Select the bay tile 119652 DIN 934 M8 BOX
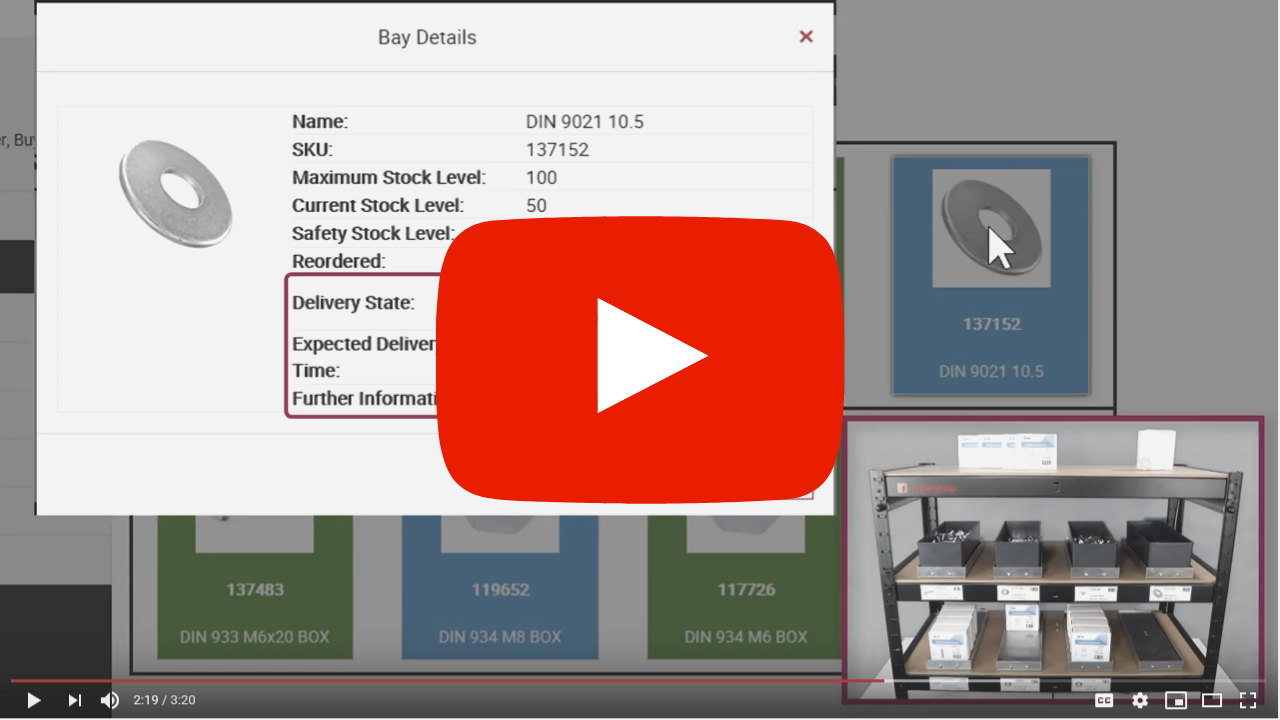This screenshot has width=1280, height=720. [x=500, y=585]
